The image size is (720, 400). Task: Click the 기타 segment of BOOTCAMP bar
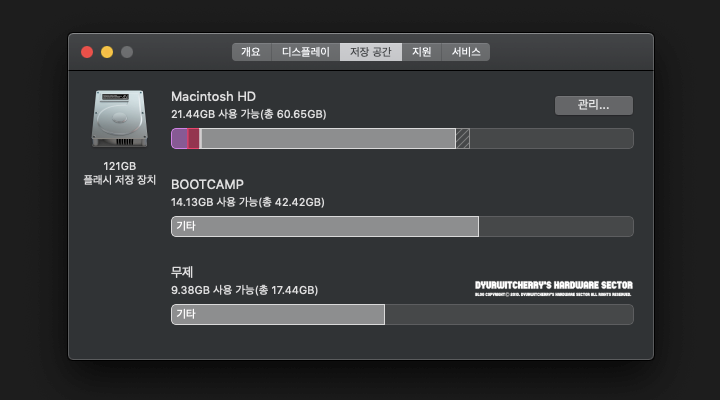coord(325,226)
